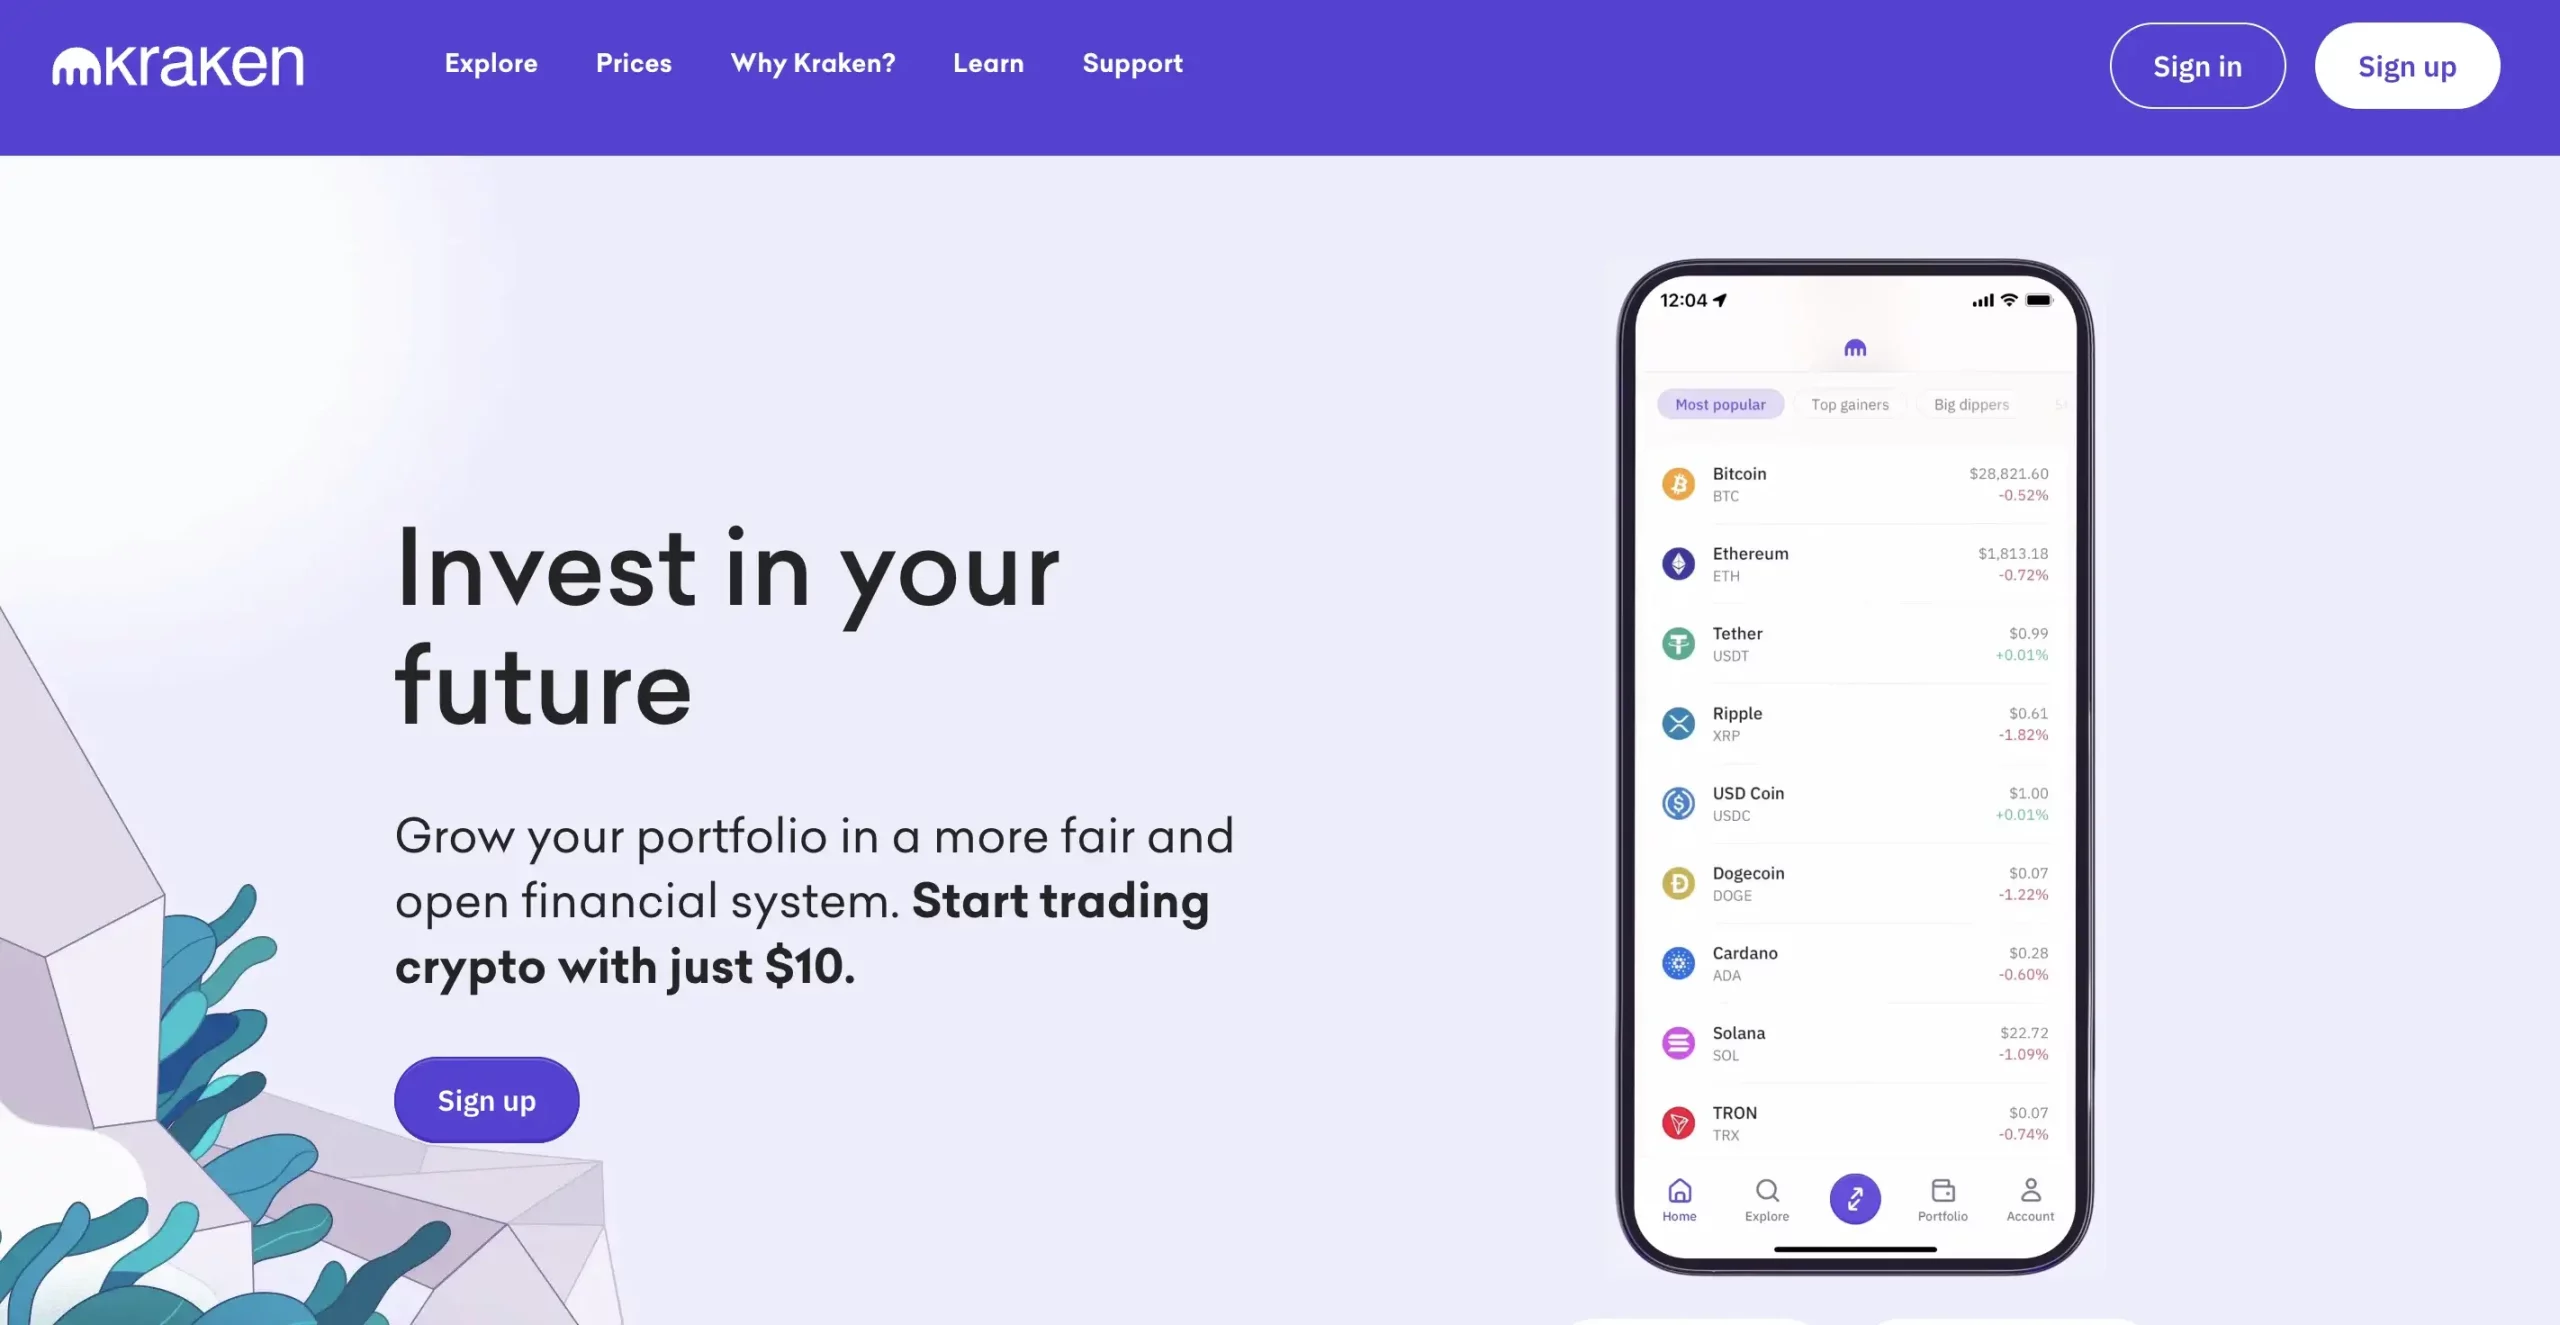This screenshot has width=2560, height=1325.
Task: Open the Explore navigation menu
Action: click(x=490, y=64)
